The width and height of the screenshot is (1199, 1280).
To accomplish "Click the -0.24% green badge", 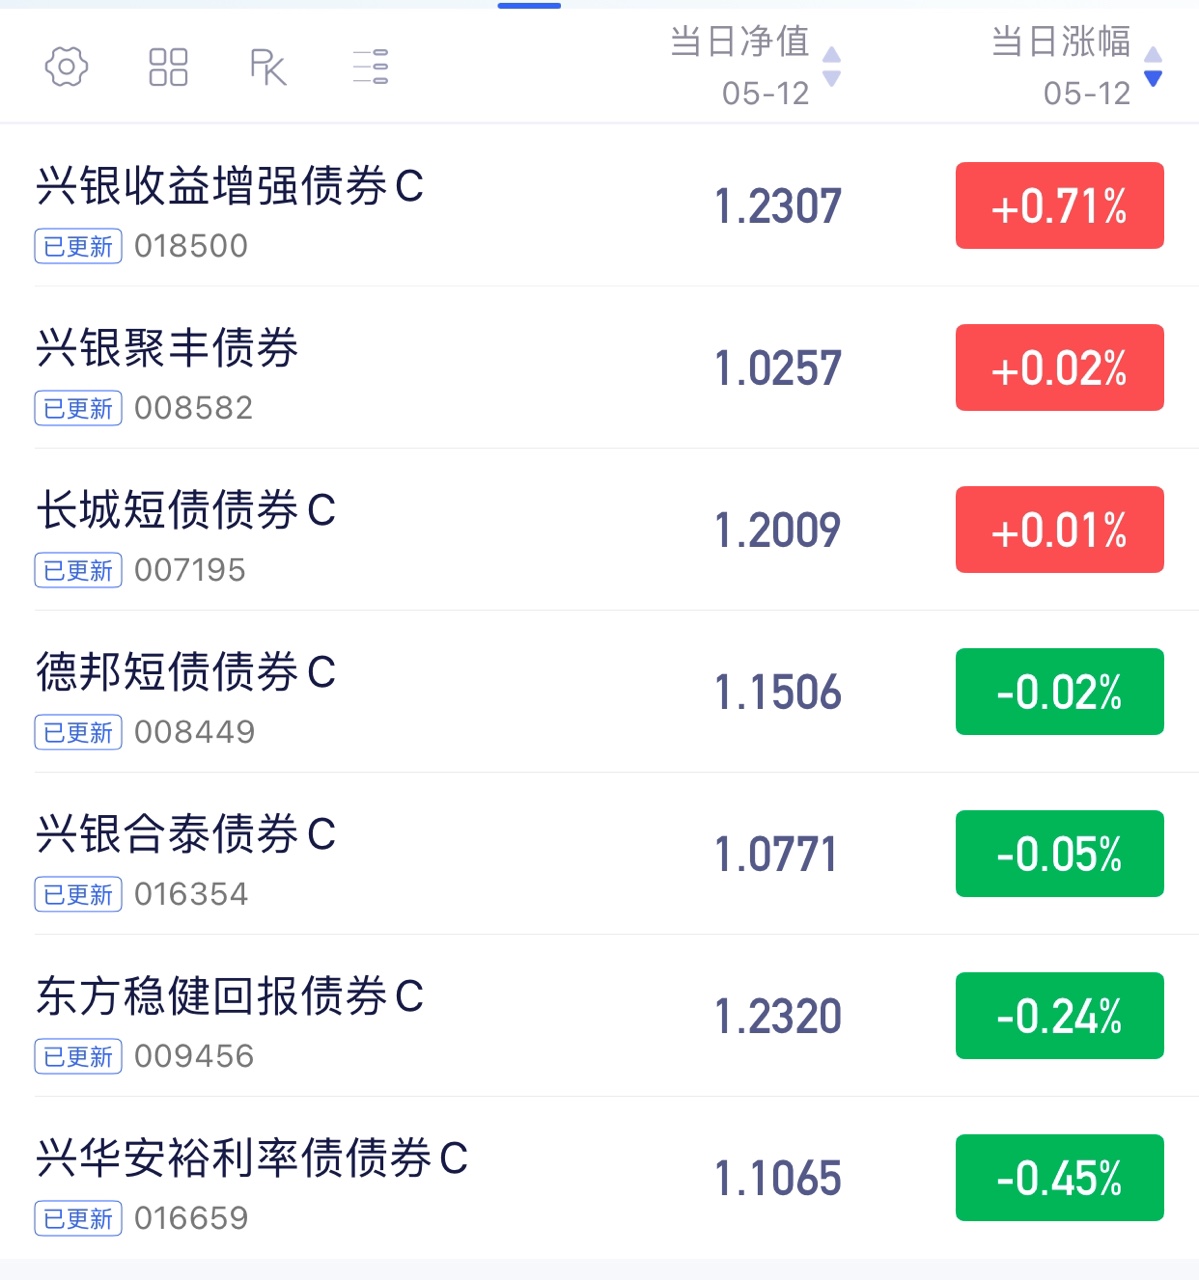I will pos(1060,1016).
